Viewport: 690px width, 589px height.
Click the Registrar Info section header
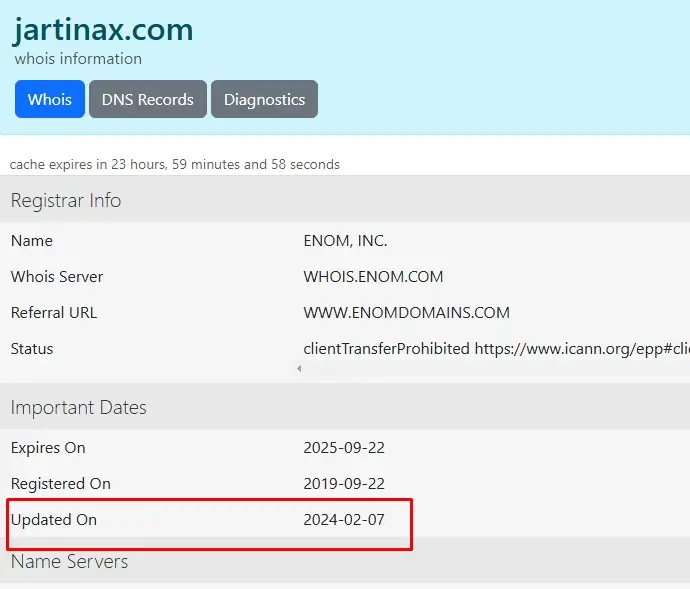[x=66, y=200]
